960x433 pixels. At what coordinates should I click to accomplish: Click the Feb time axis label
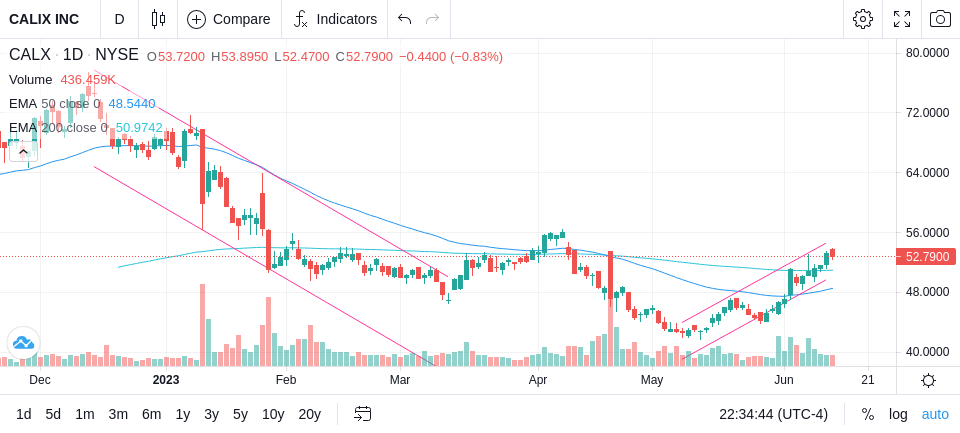click(286, 380)
